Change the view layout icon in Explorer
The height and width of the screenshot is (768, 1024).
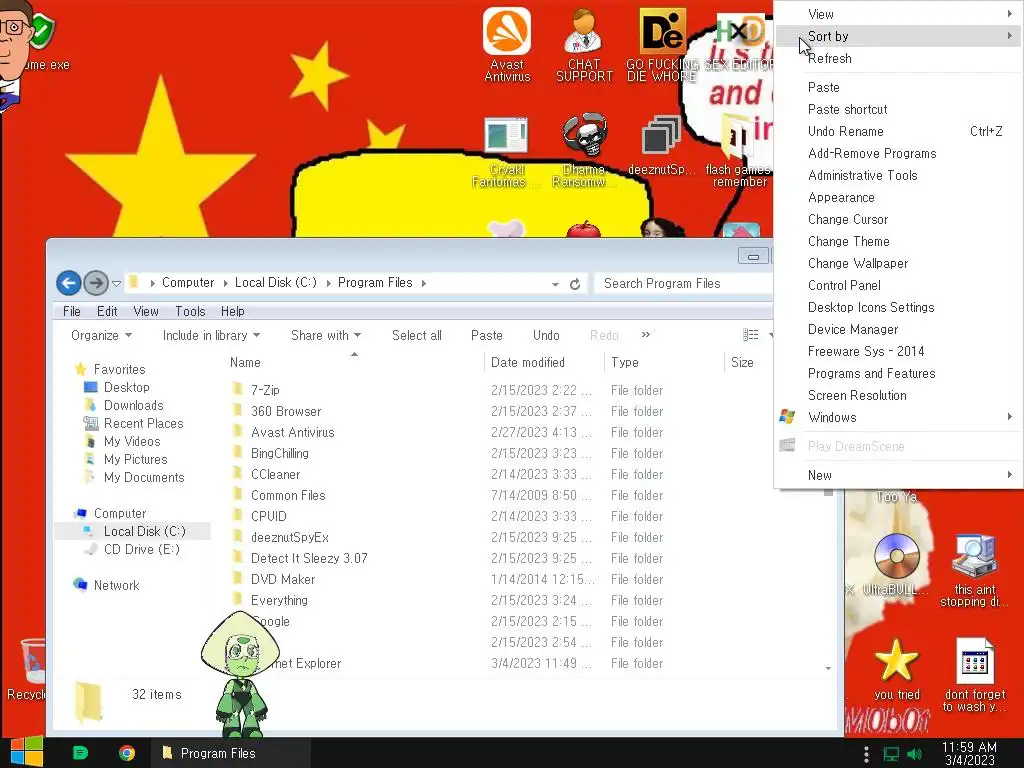[x=751, y=335]
